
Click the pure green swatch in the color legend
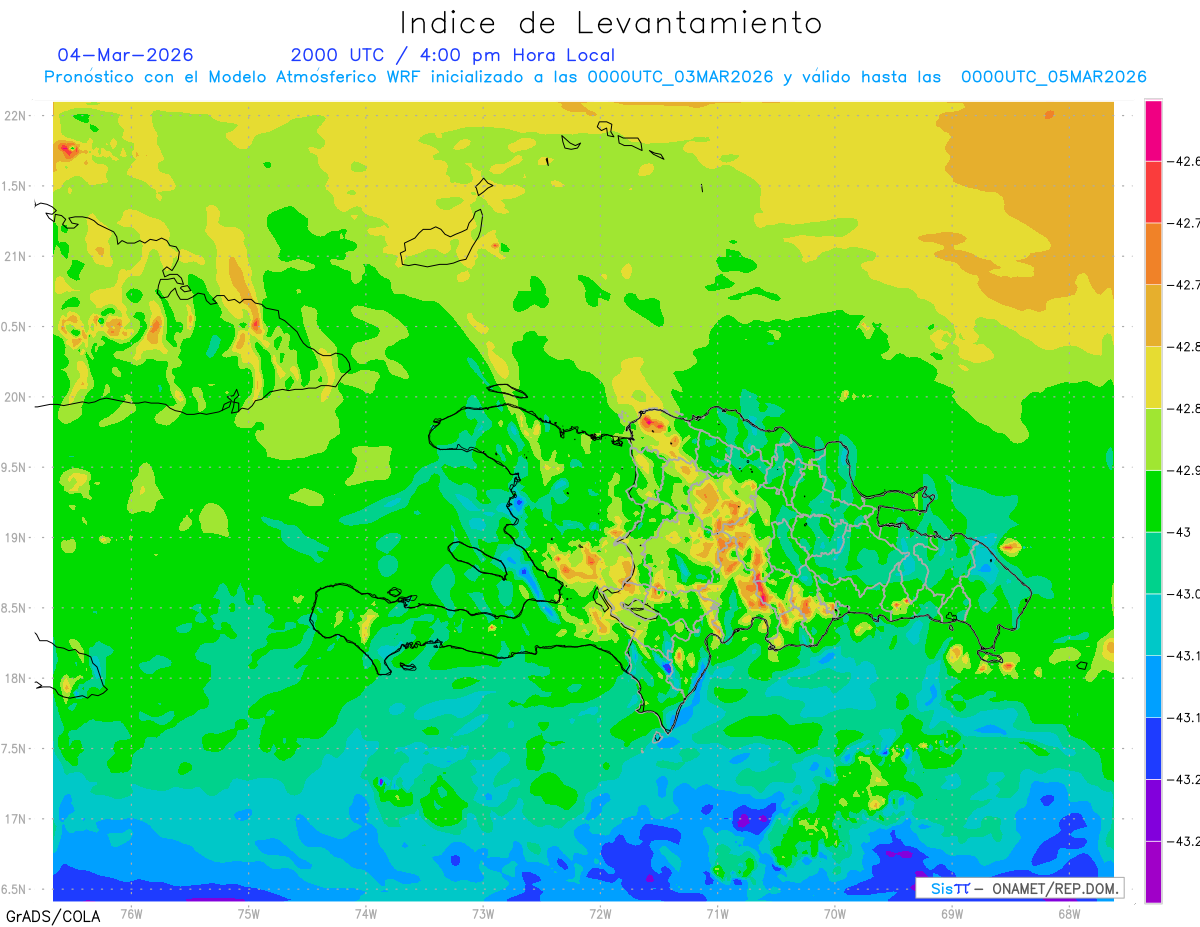click(x=1153, y=500)
